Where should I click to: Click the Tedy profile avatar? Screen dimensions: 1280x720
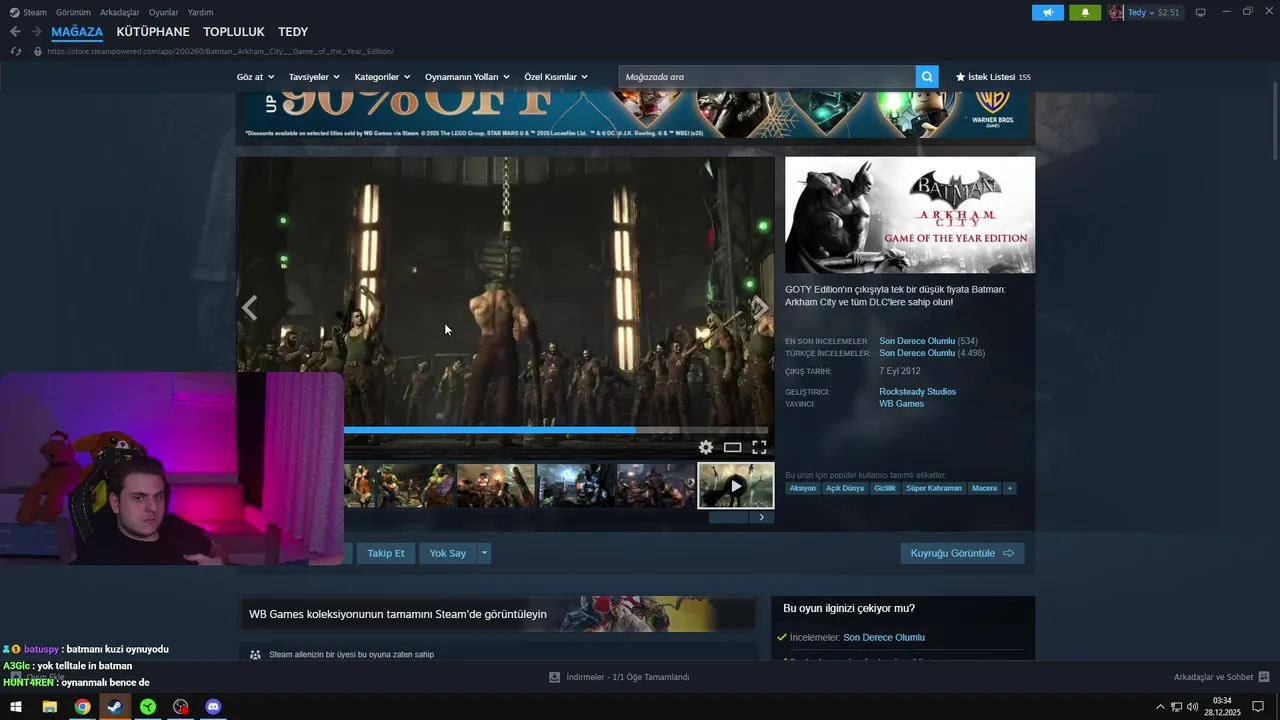pos(1116,12)
